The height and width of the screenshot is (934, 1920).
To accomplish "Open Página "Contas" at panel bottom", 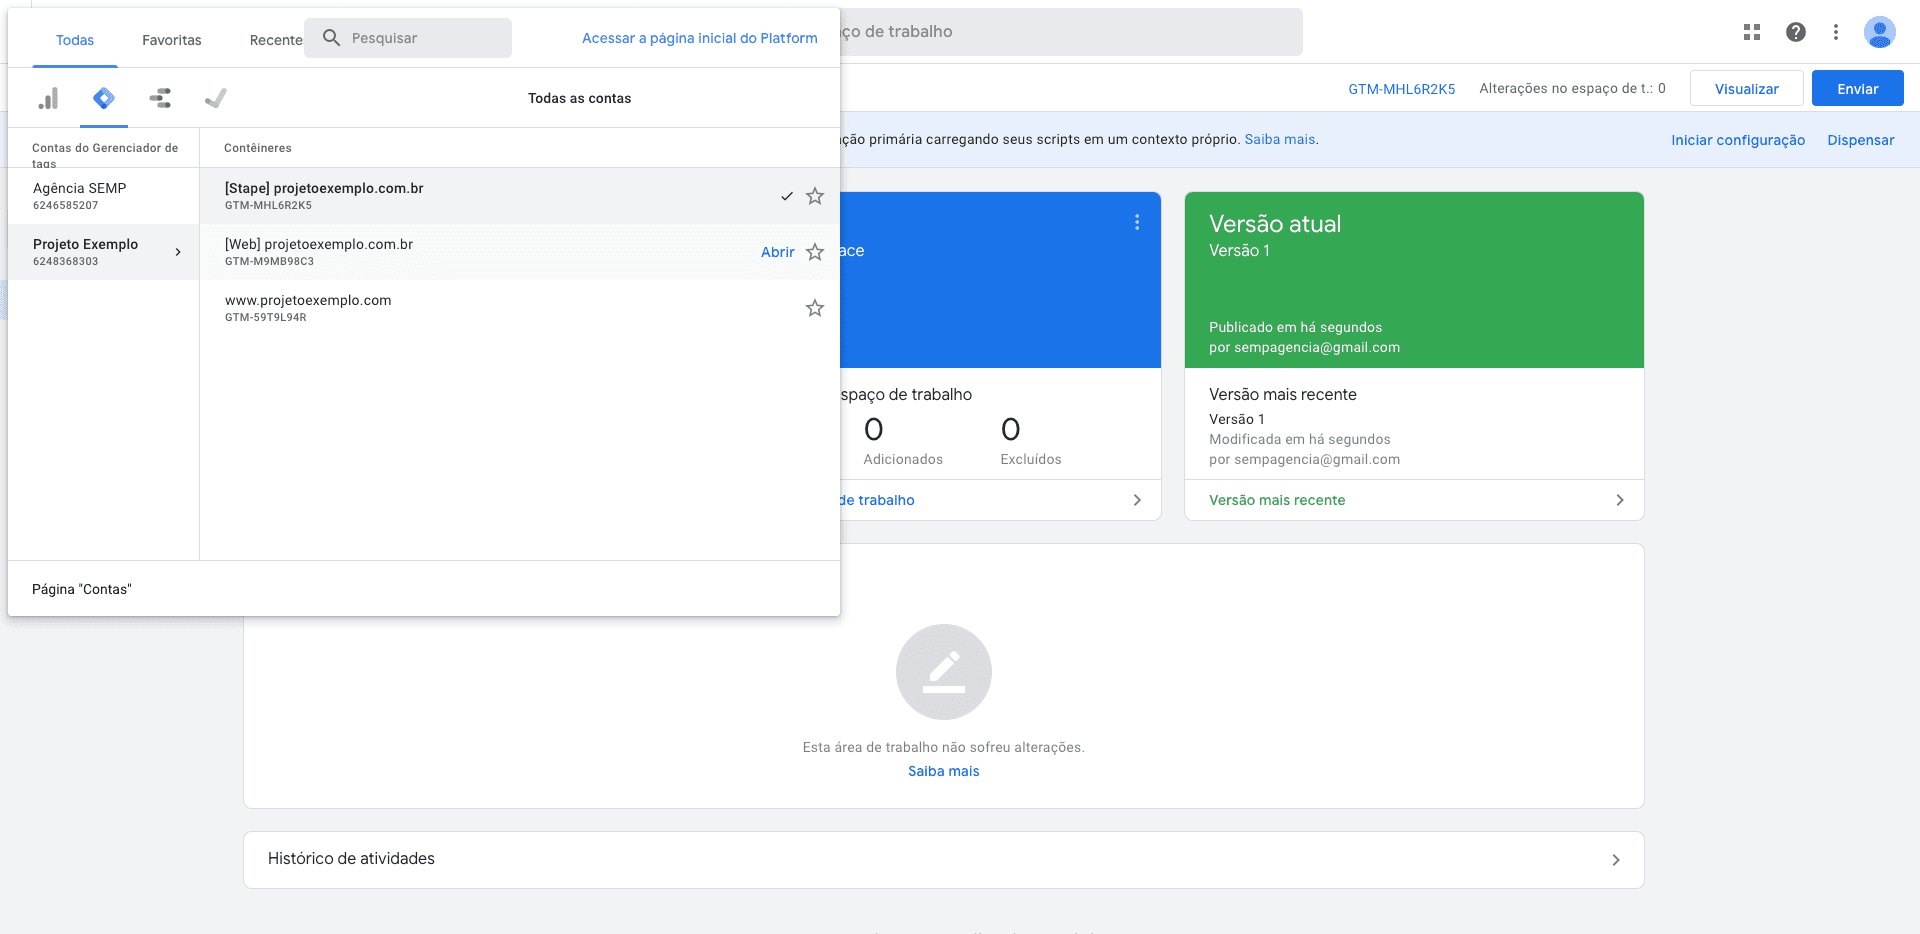I will point(82,589).
